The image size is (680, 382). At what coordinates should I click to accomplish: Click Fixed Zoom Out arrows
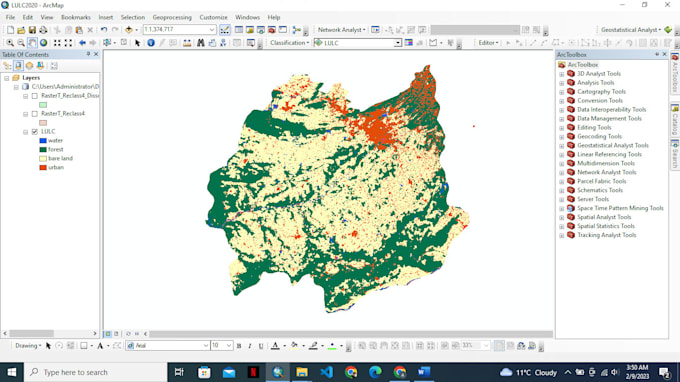coord(69,43)
